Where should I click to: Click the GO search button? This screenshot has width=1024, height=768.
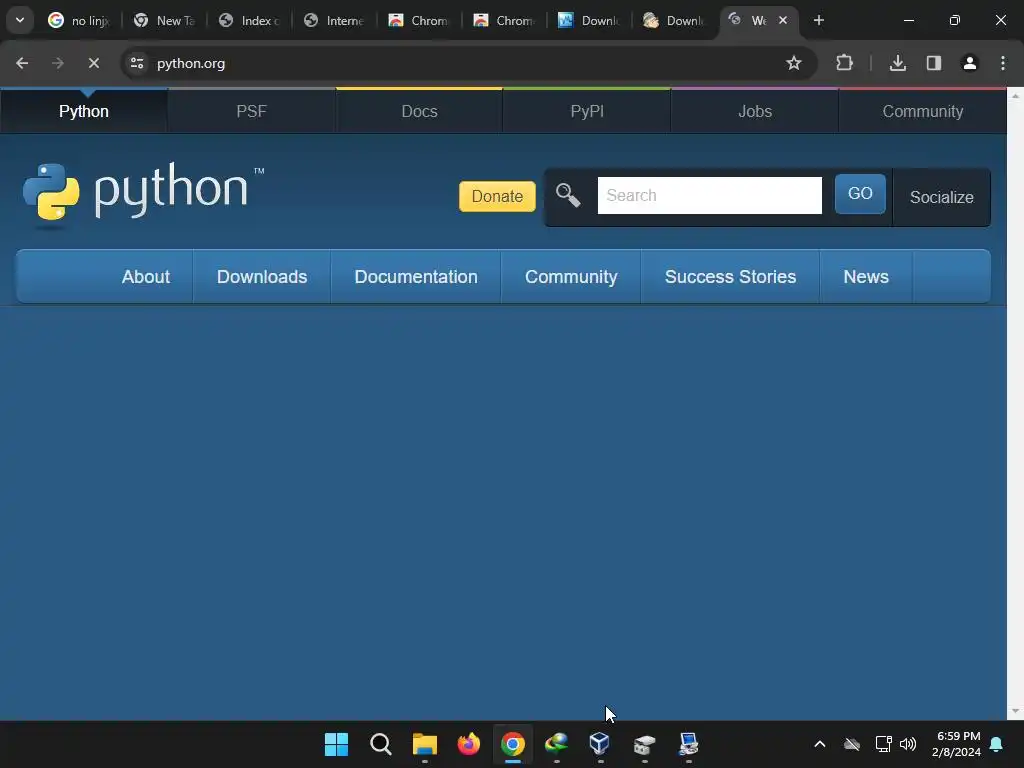pos(860,193)
